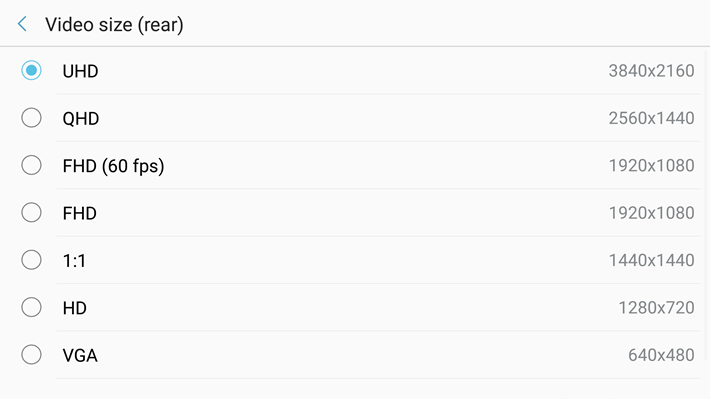
Task: Click the 3840x2160 resolution value
Action: point(651,71)
